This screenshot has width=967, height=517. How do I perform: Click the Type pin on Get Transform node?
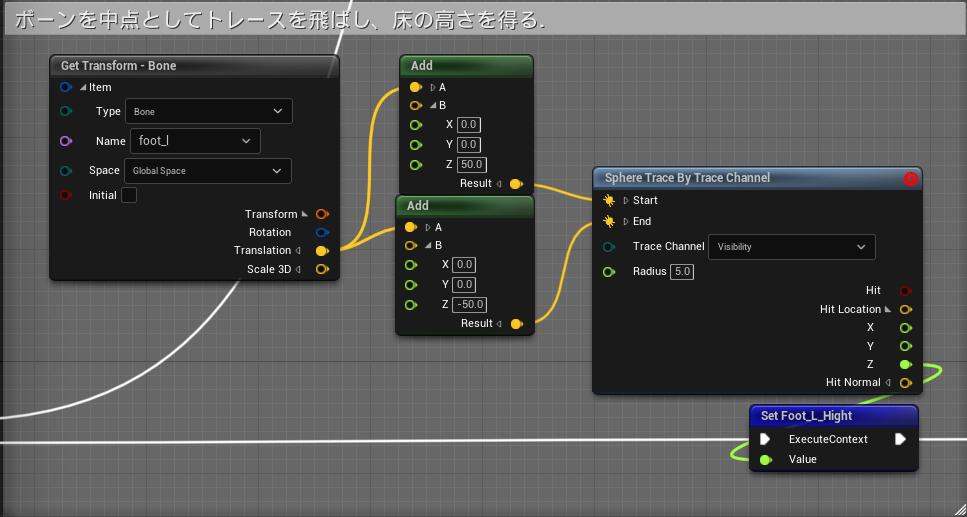click(65, 111)
